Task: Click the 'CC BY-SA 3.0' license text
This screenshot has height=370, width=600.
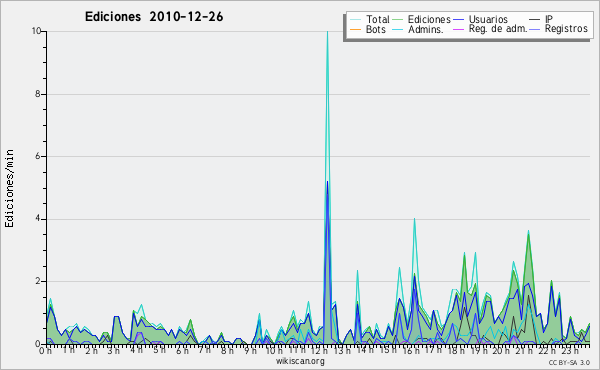Action: 569,362
